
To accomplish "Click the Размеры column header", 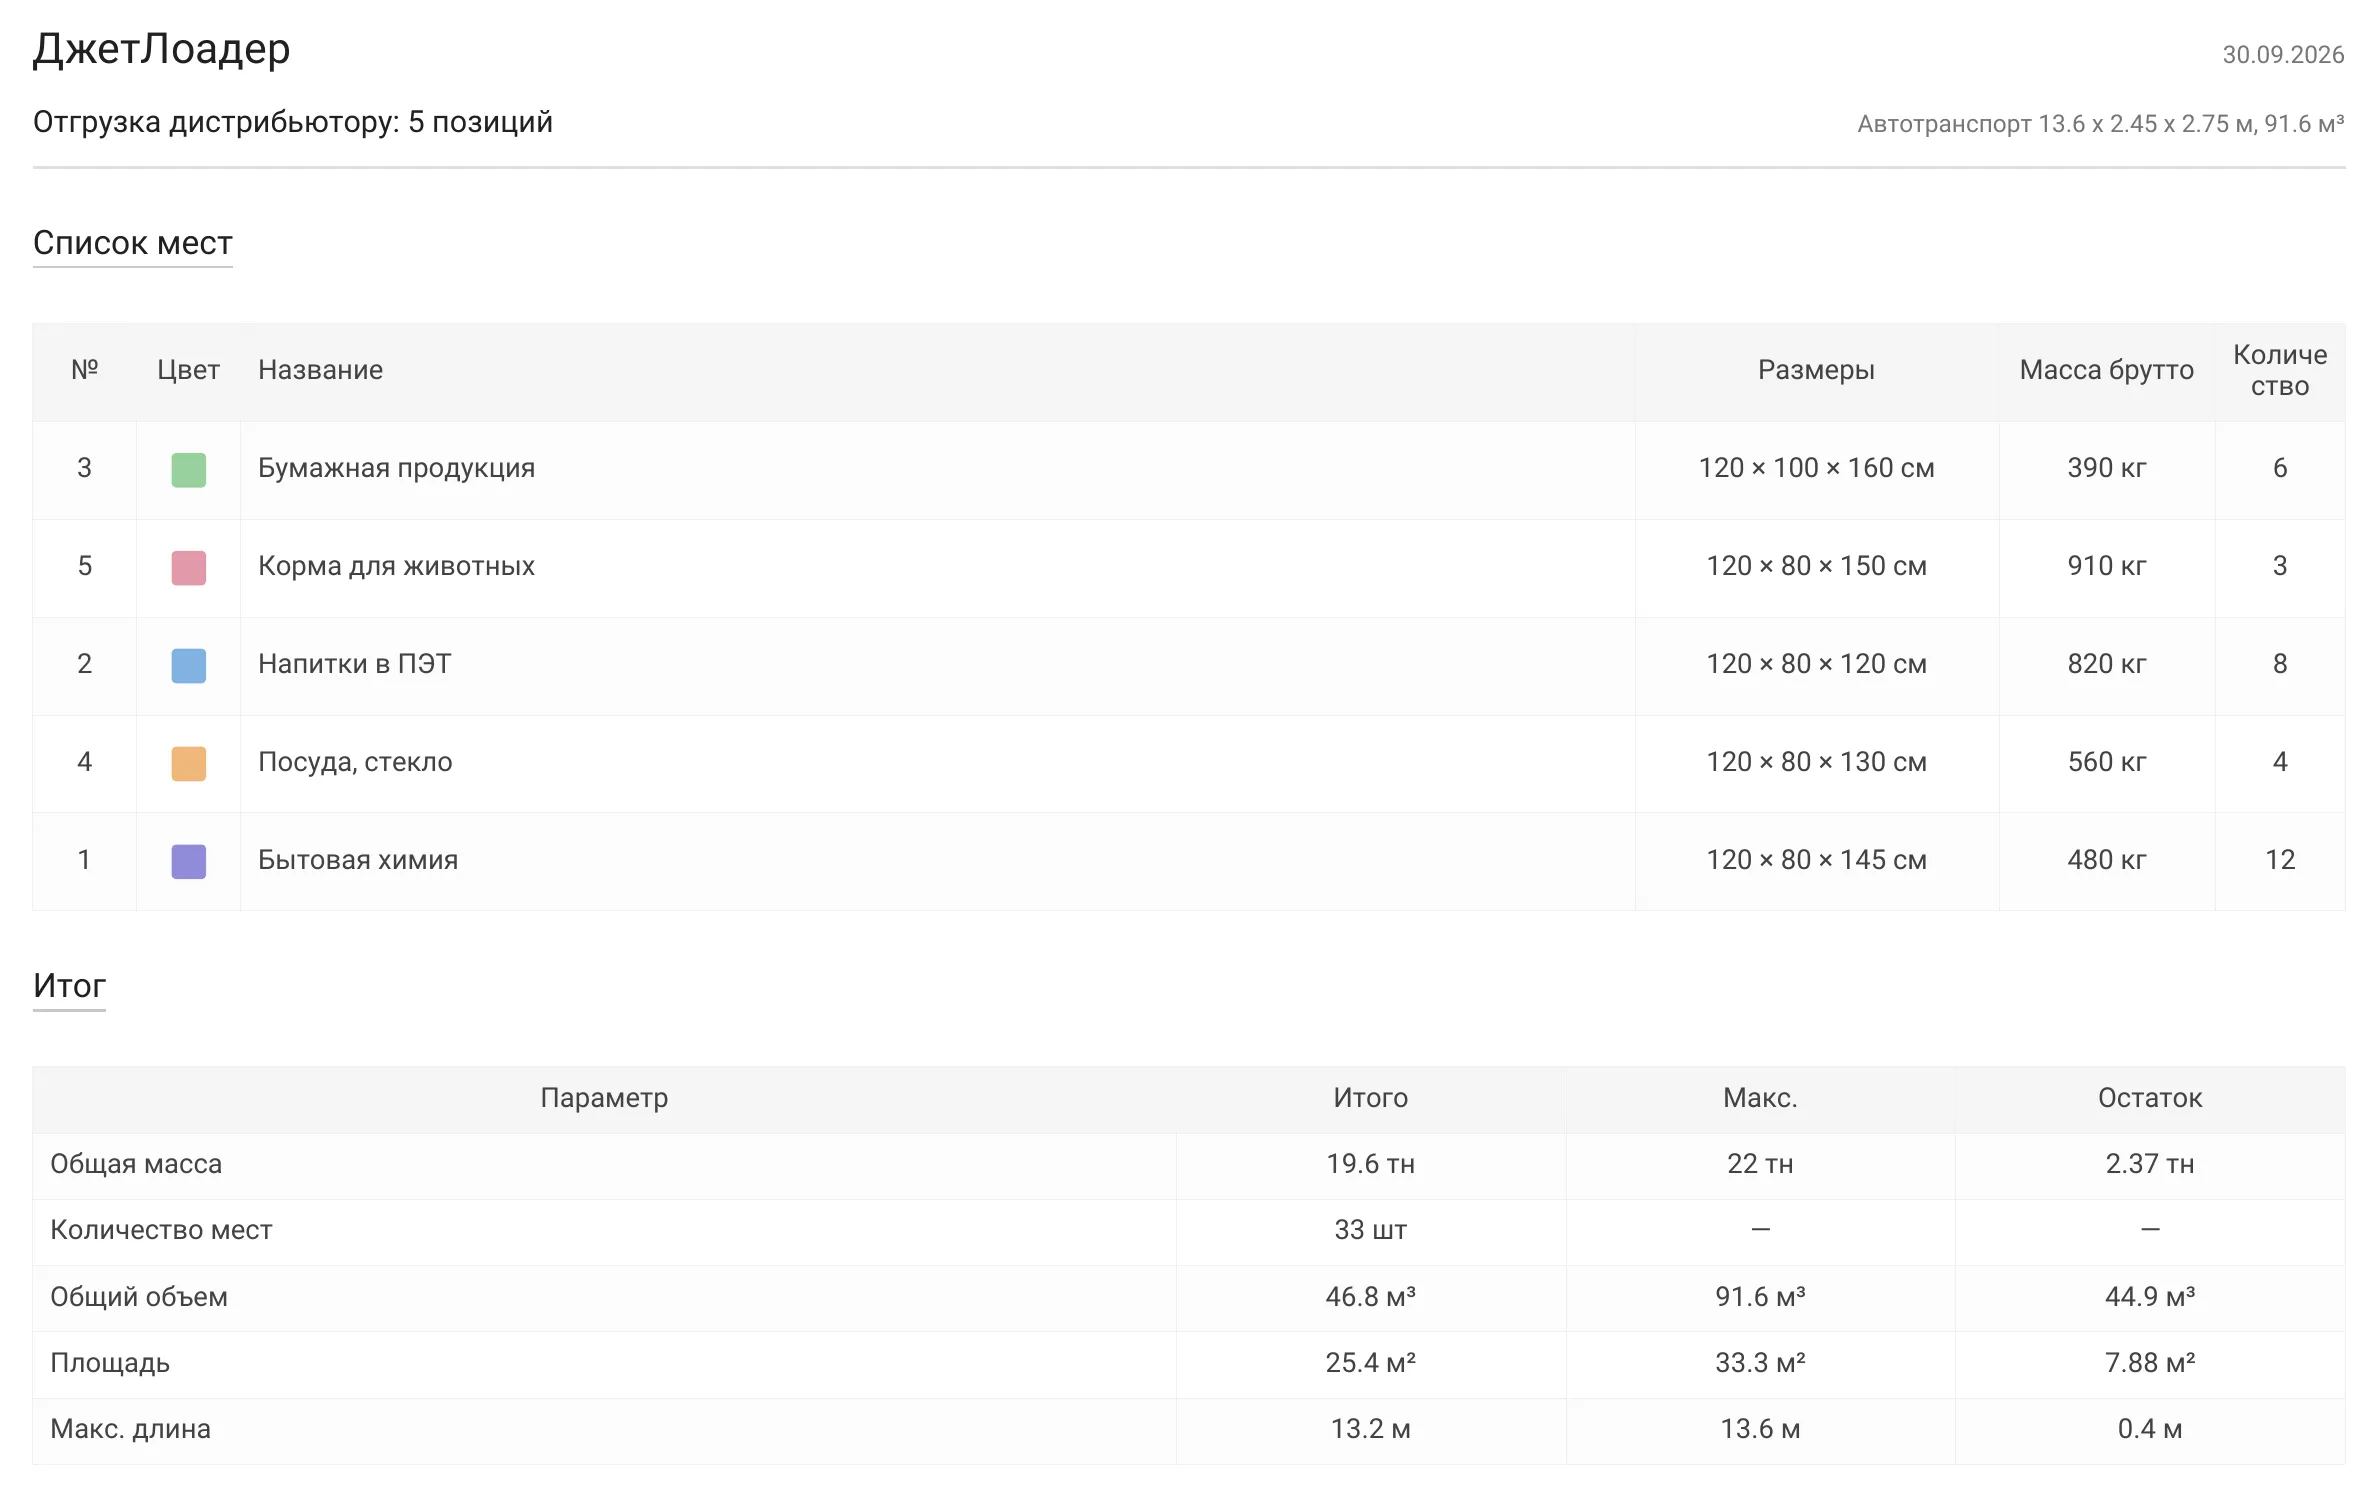I will pos(1816,370).
